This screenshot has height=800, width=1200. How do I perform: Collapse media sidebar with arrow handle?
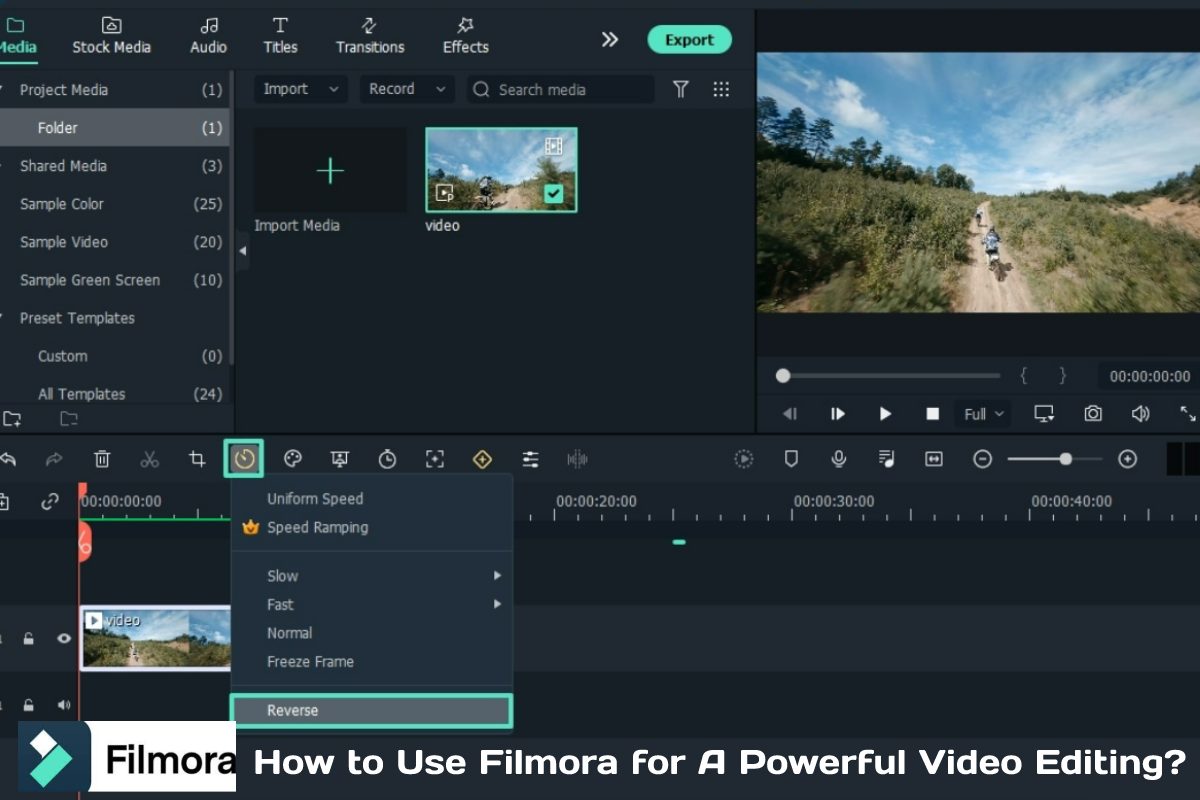[243, 251]
